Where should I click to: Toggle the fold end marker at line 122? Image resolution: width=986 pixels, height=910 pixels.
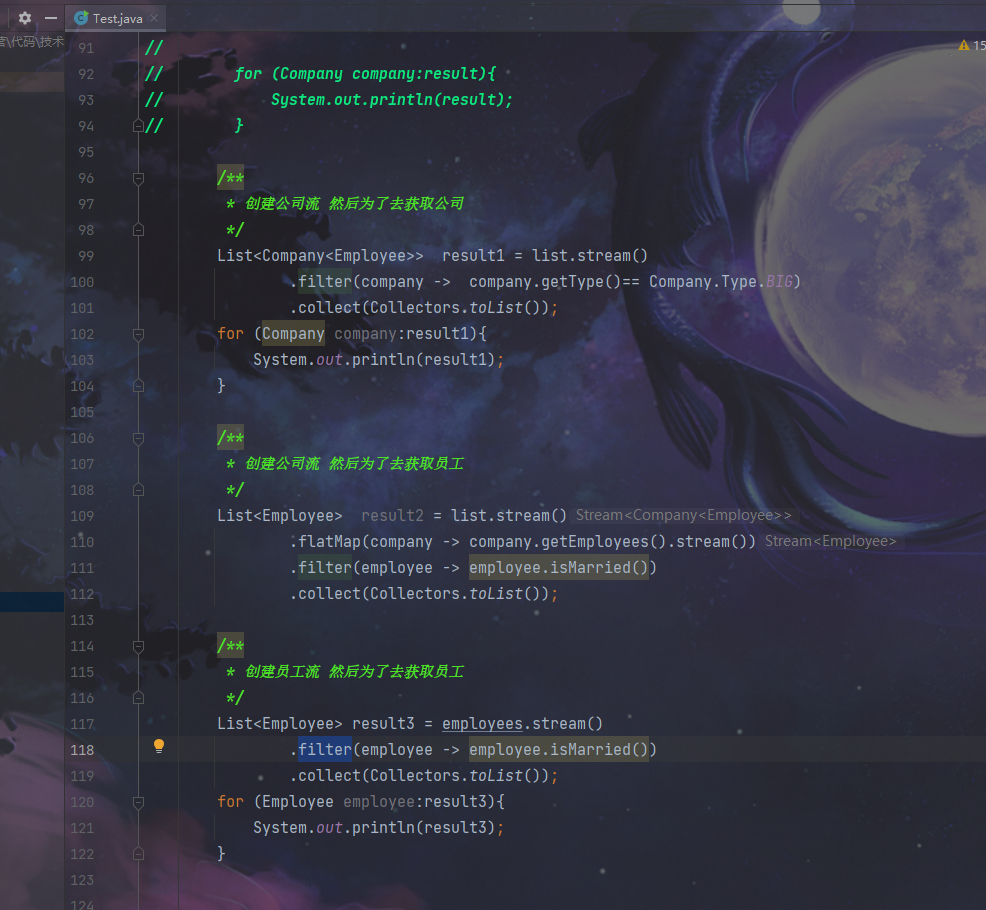click(138, 854)
